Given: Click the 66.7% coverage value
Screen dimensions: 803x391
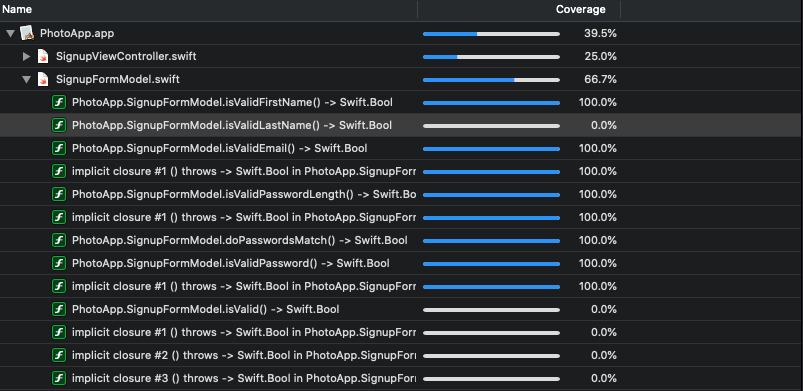Looking at the screenshot, I should point(600,79).
